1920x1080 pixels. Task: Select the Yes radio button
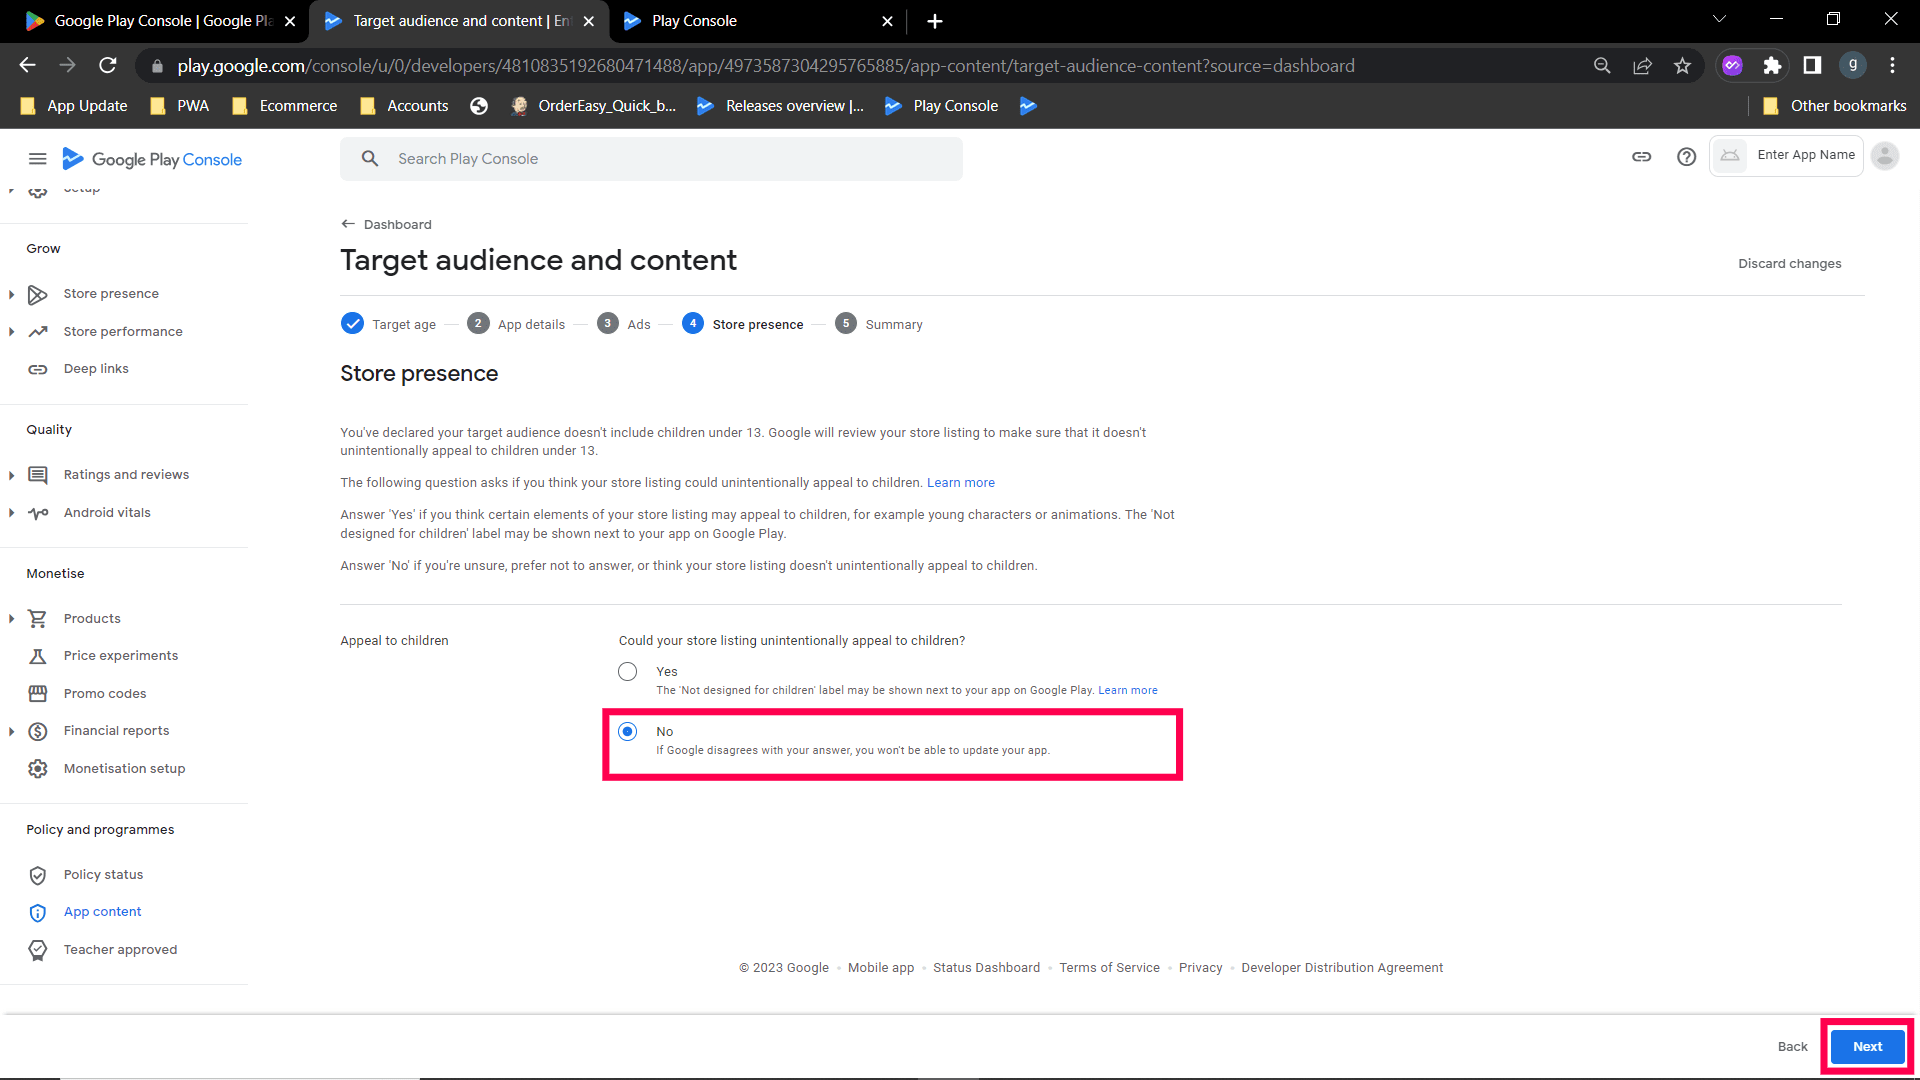pos(627,672)
